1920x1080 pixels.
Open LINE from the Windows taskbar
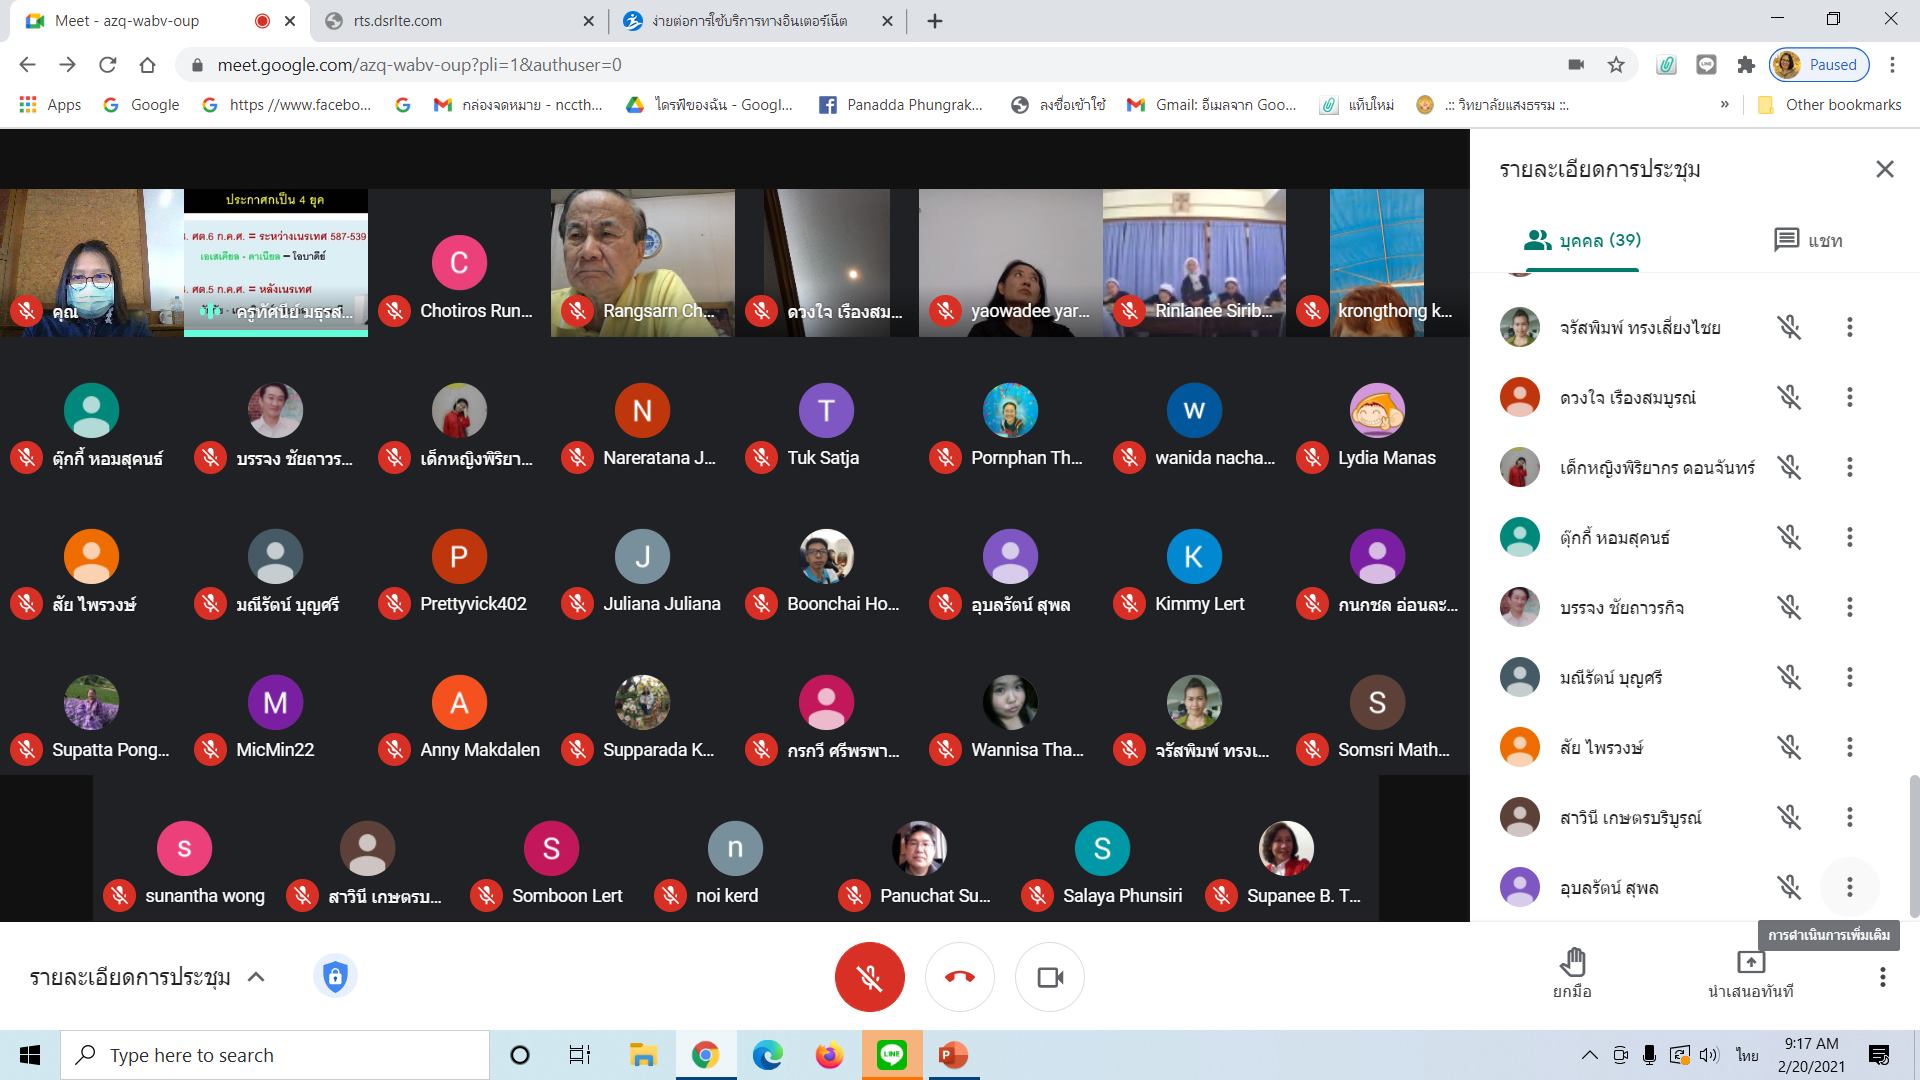pos(891,1055)
